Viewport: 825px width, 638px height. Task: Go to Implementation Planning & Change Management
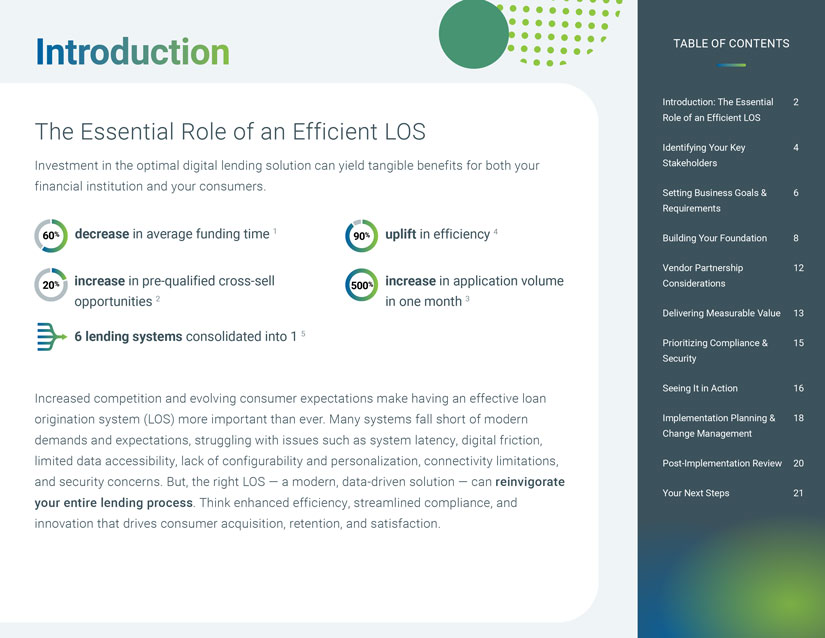(x=718, y=425)
